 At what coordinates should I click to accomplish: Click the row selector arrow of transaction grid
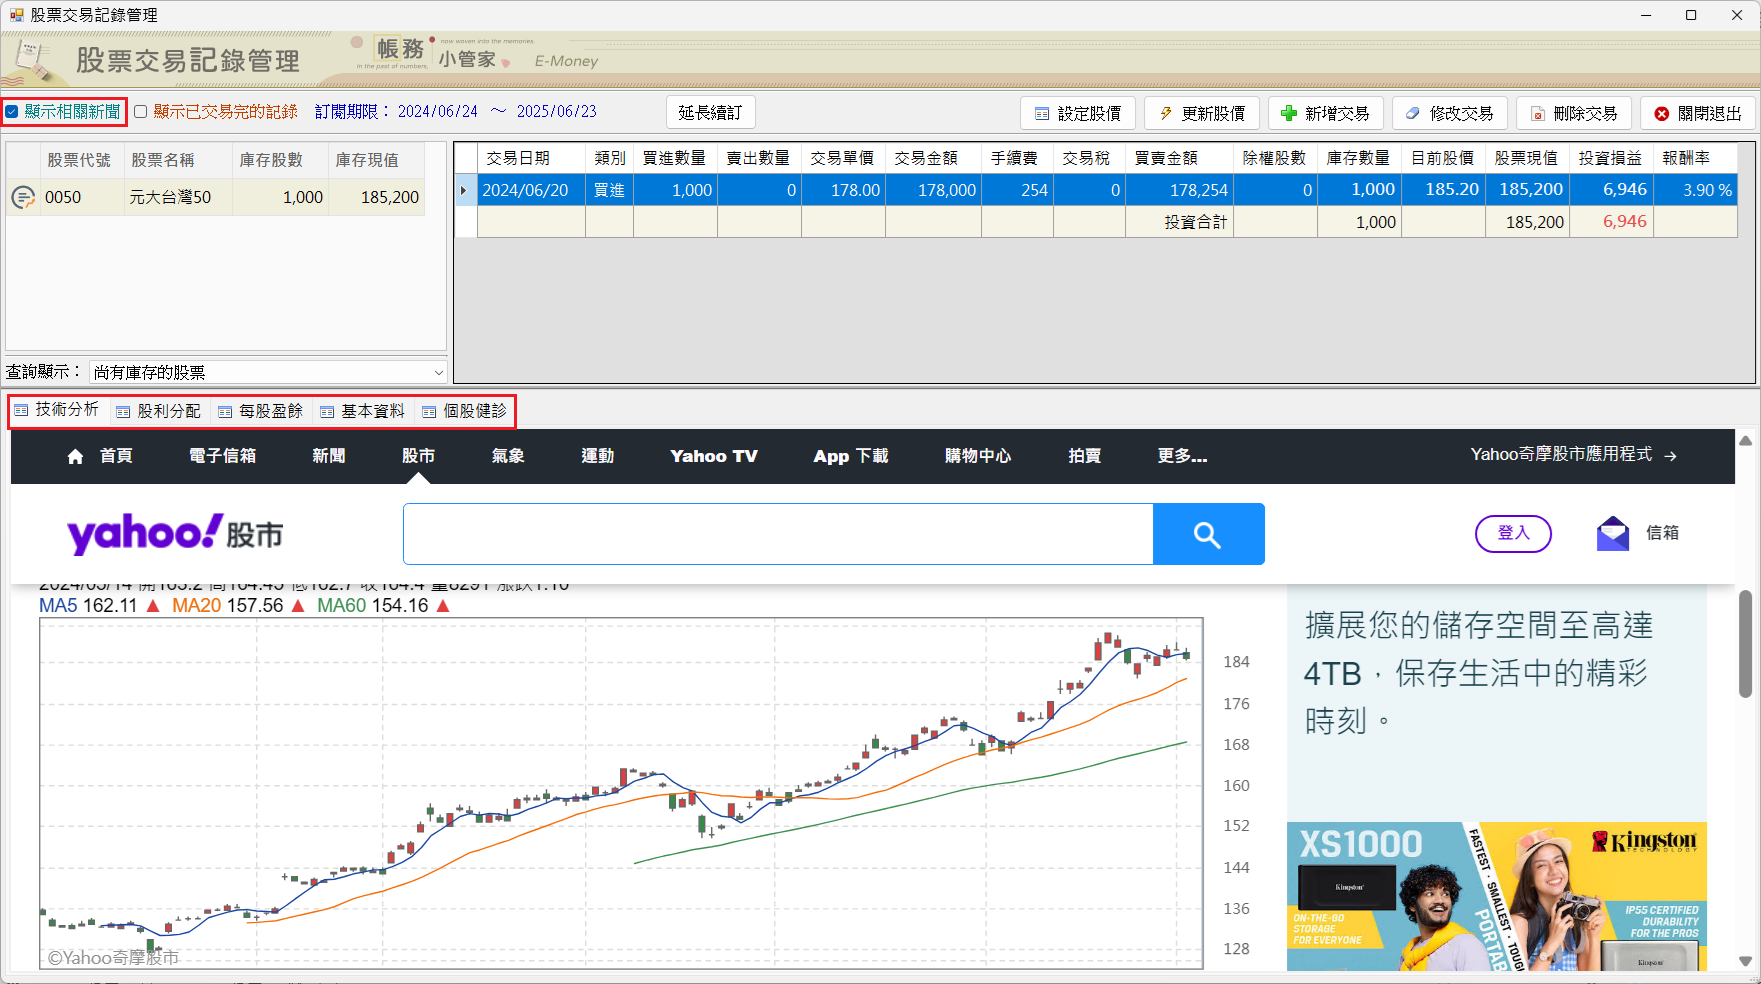pyautogui.click(x=465, y=190)
